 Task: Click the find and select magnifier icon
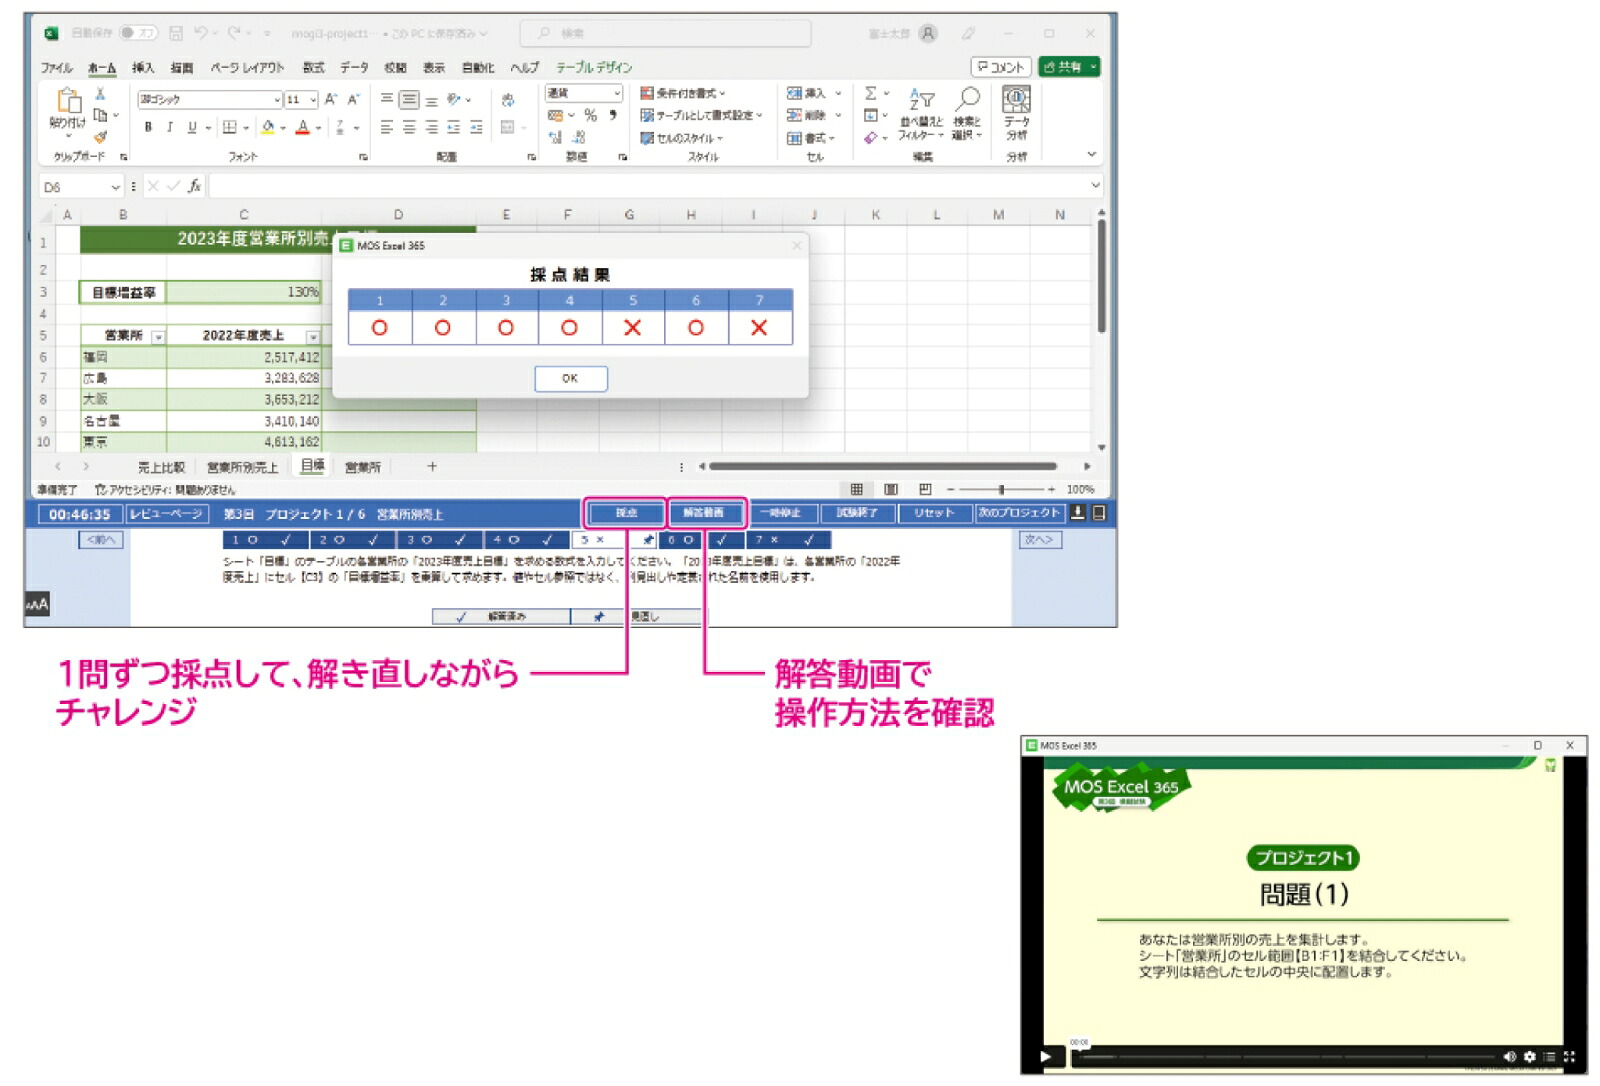click(x=967, y=98)
